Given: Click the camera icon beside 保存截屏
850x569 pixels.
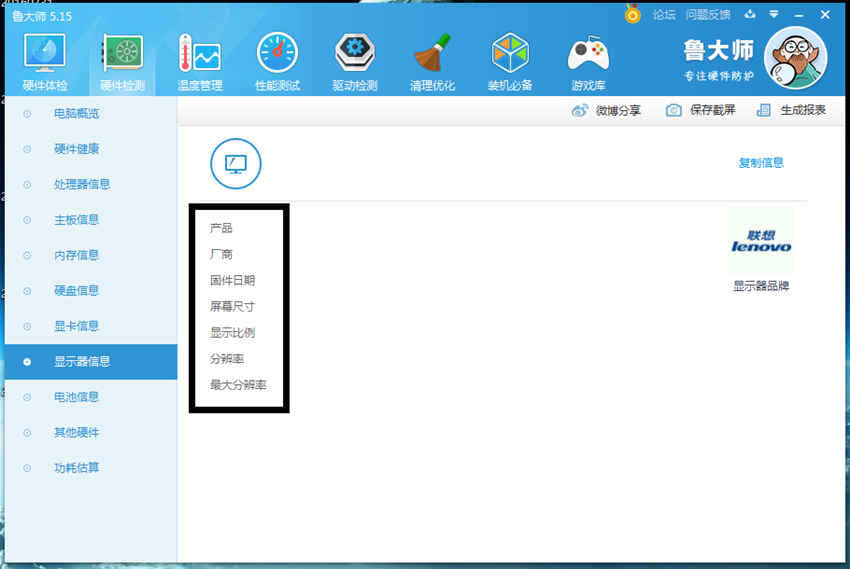Looking at the screenshot, I should 673,110.
